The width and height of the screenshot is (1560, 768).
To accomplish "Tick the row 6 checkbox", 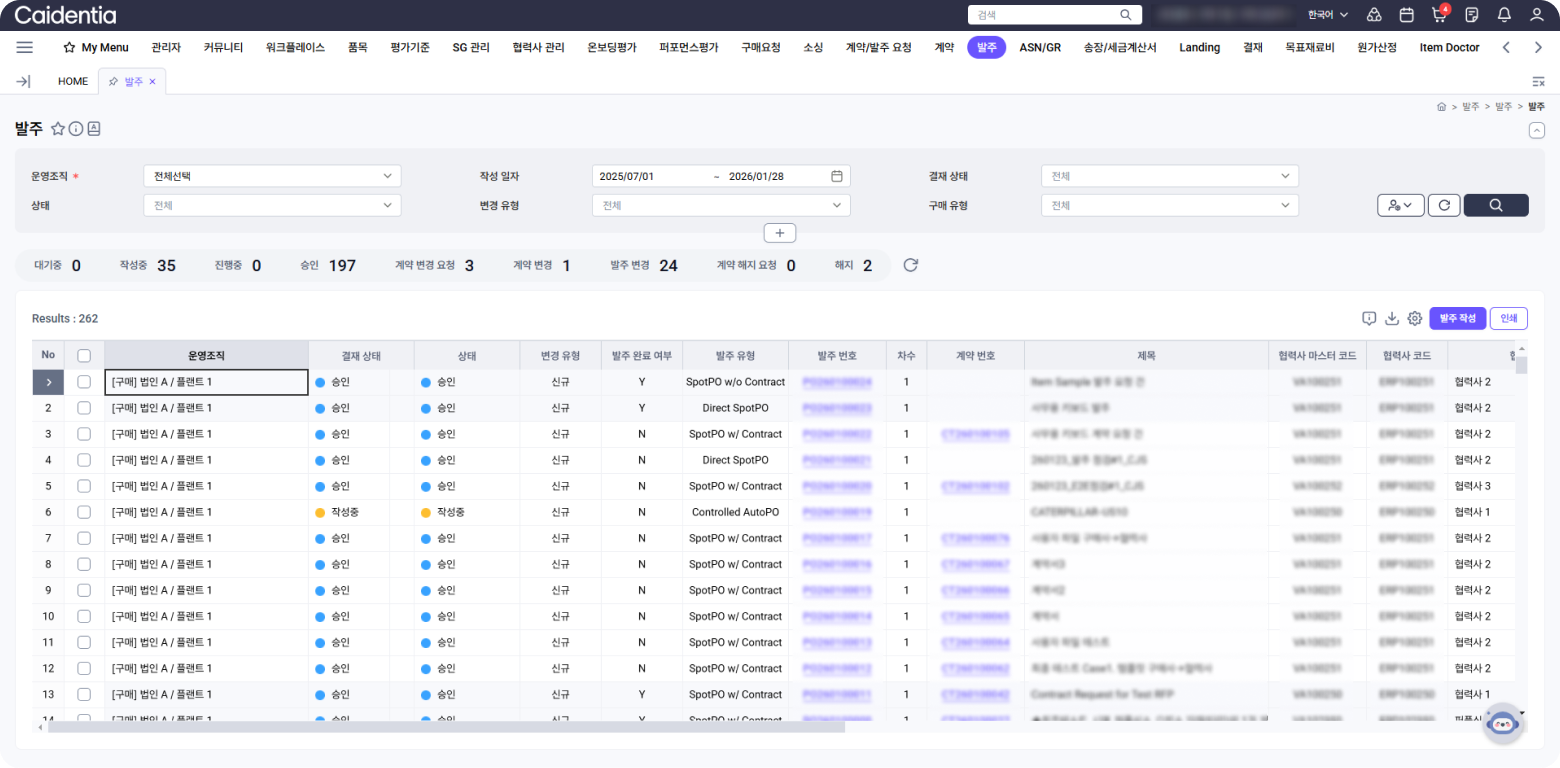I will (x=84, y=512).
